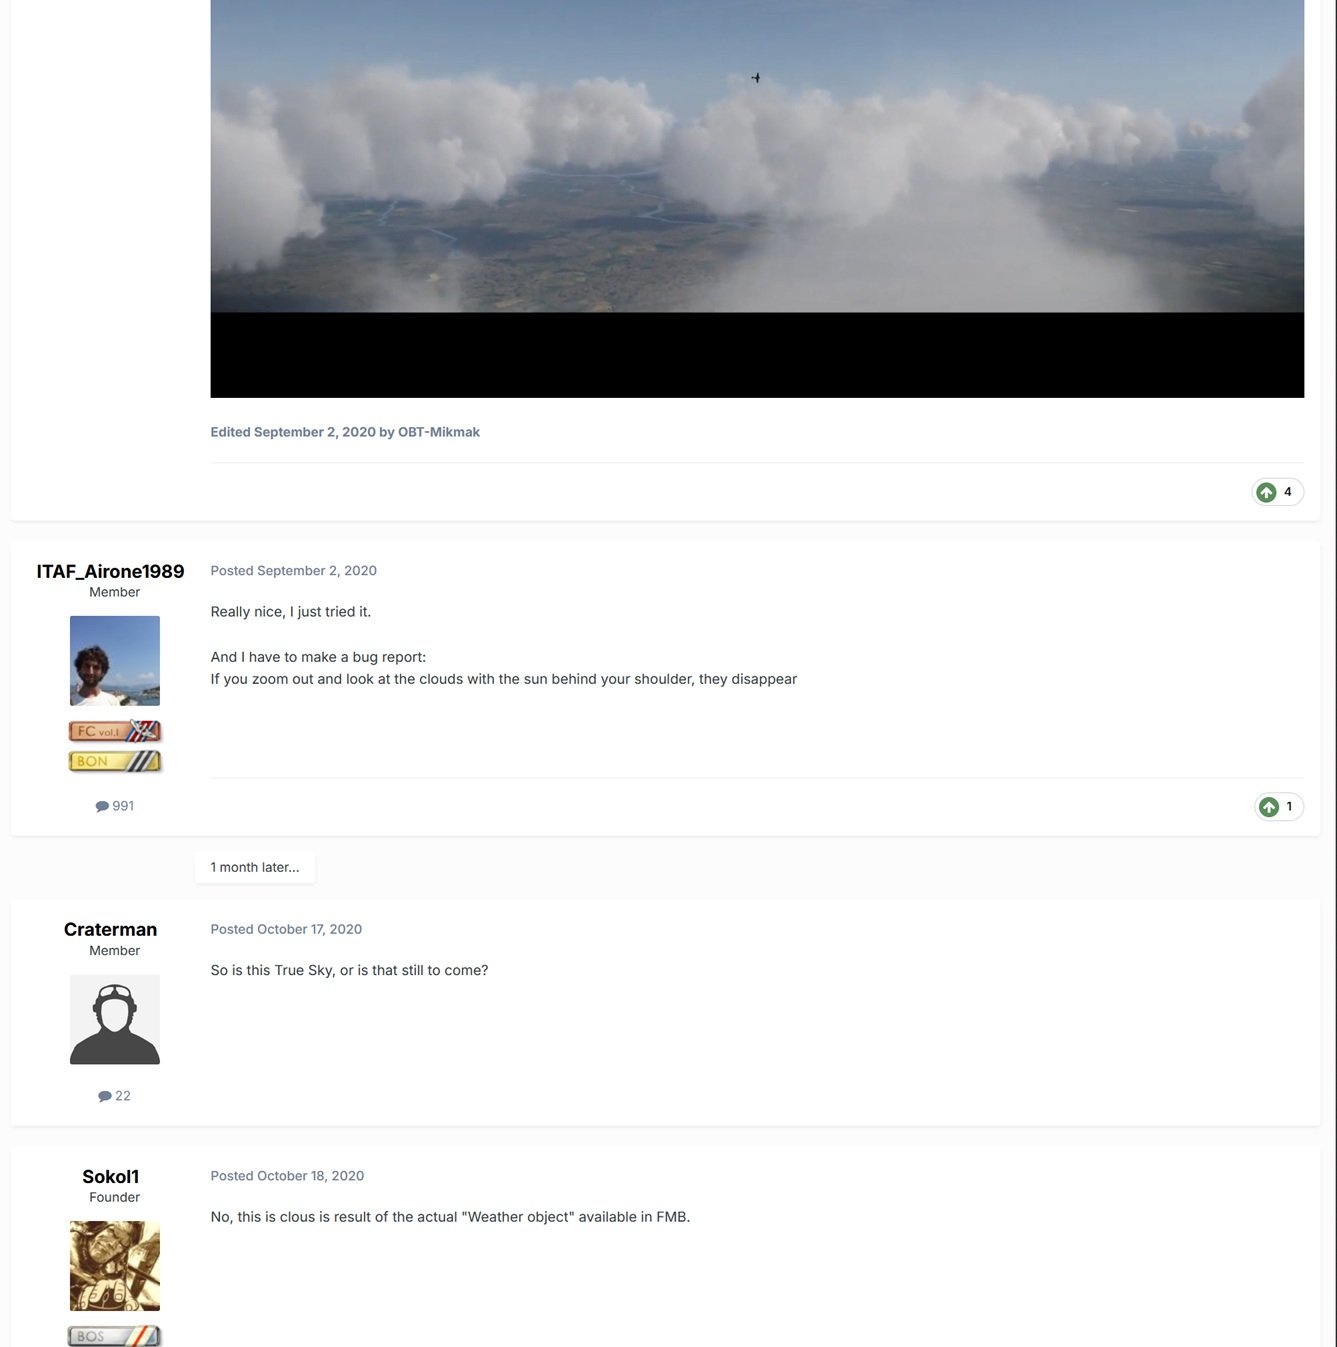Enlarge the clouds screenshot image
This screenshot has height=1347, width=1337.
pos(757,199)
